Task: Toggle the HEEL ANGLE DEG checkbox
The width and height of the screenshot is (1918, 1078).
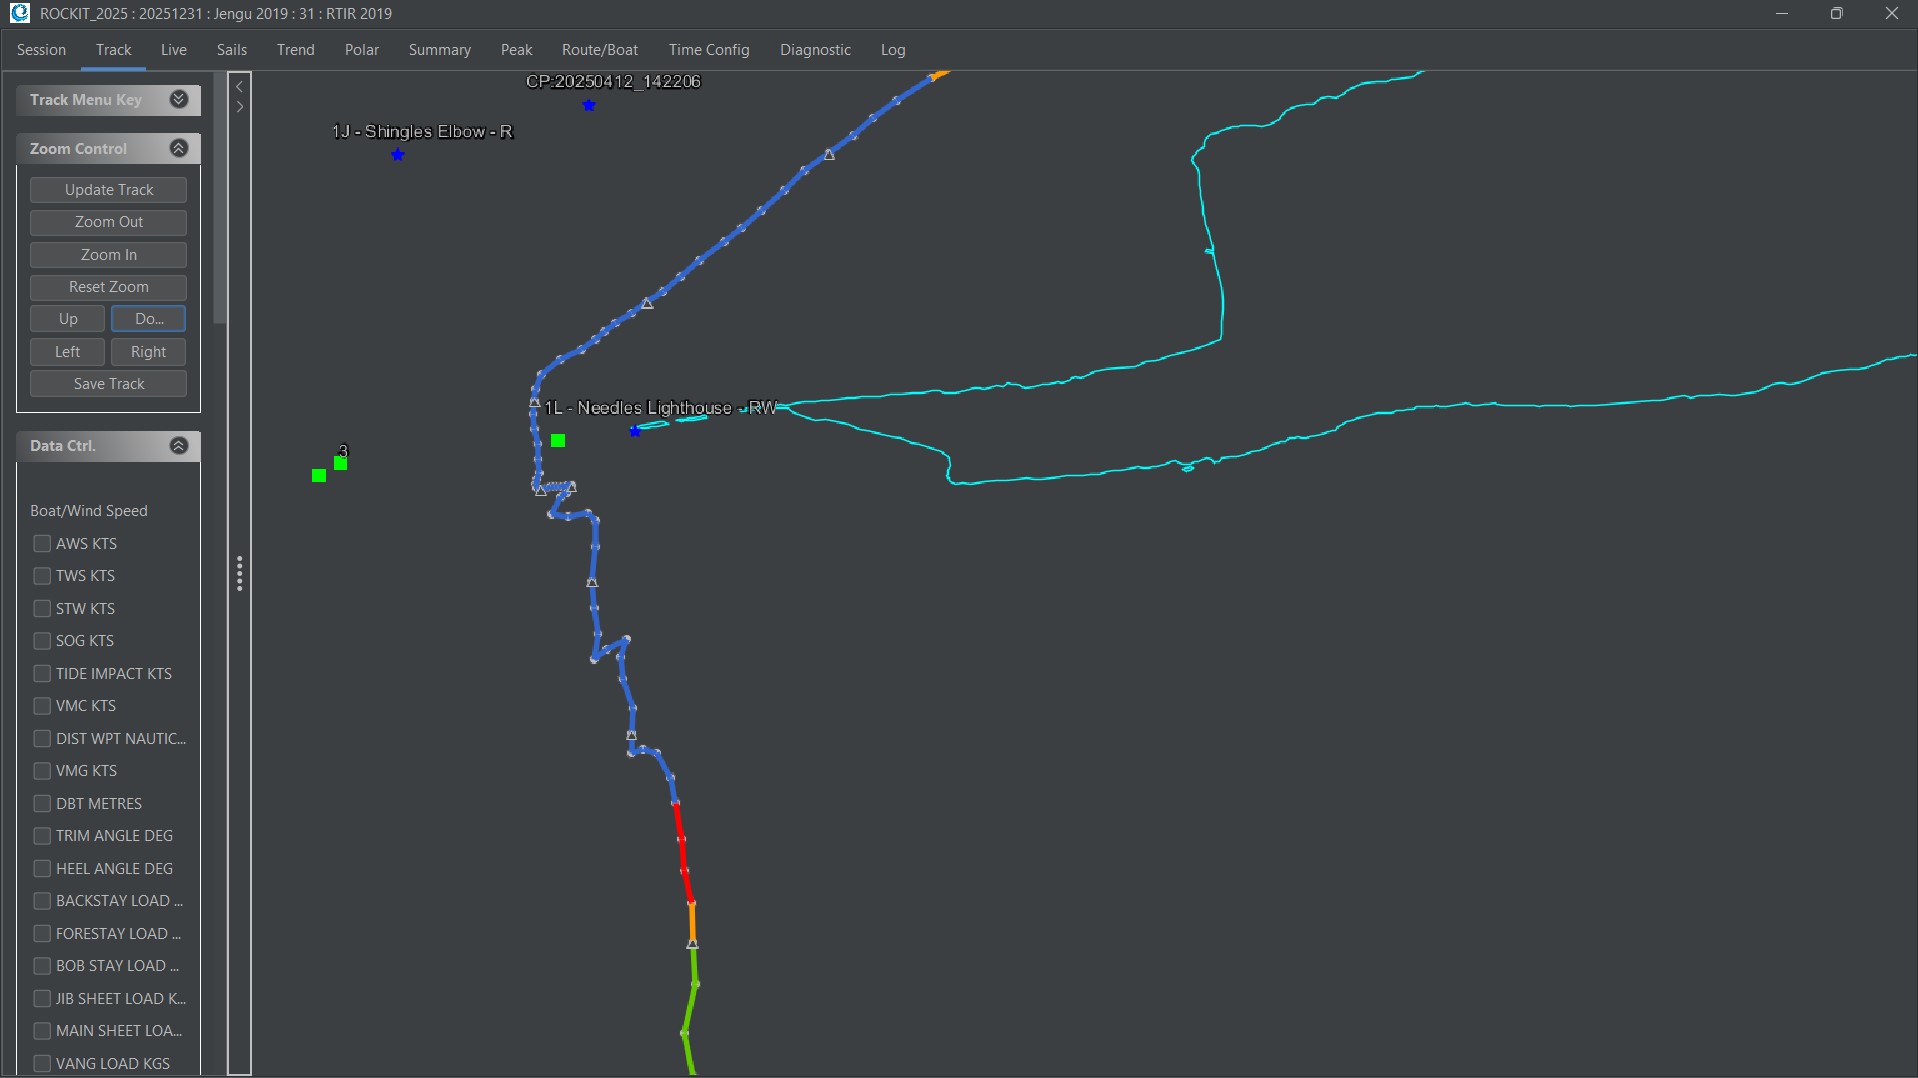Action: click(42, 868)
